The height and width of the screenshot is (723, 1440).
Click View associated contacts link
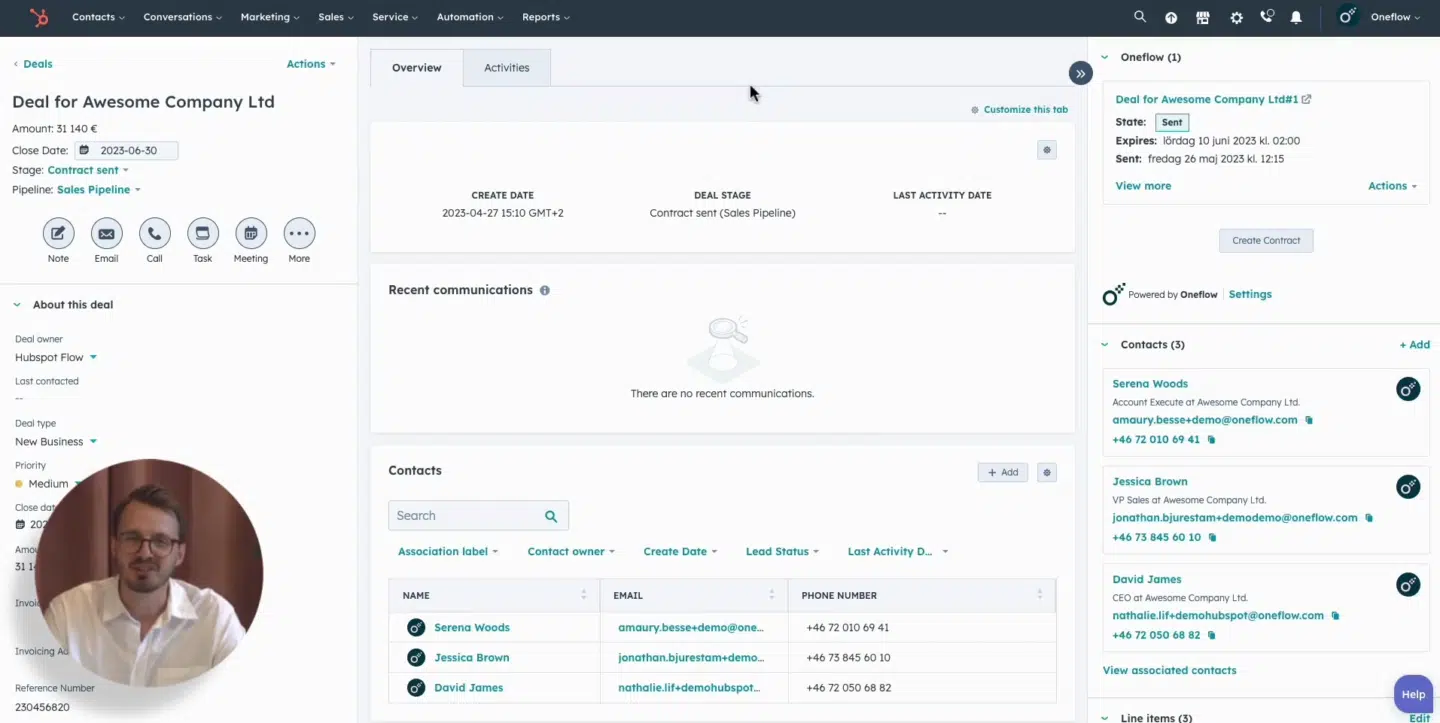(1169, 670)
